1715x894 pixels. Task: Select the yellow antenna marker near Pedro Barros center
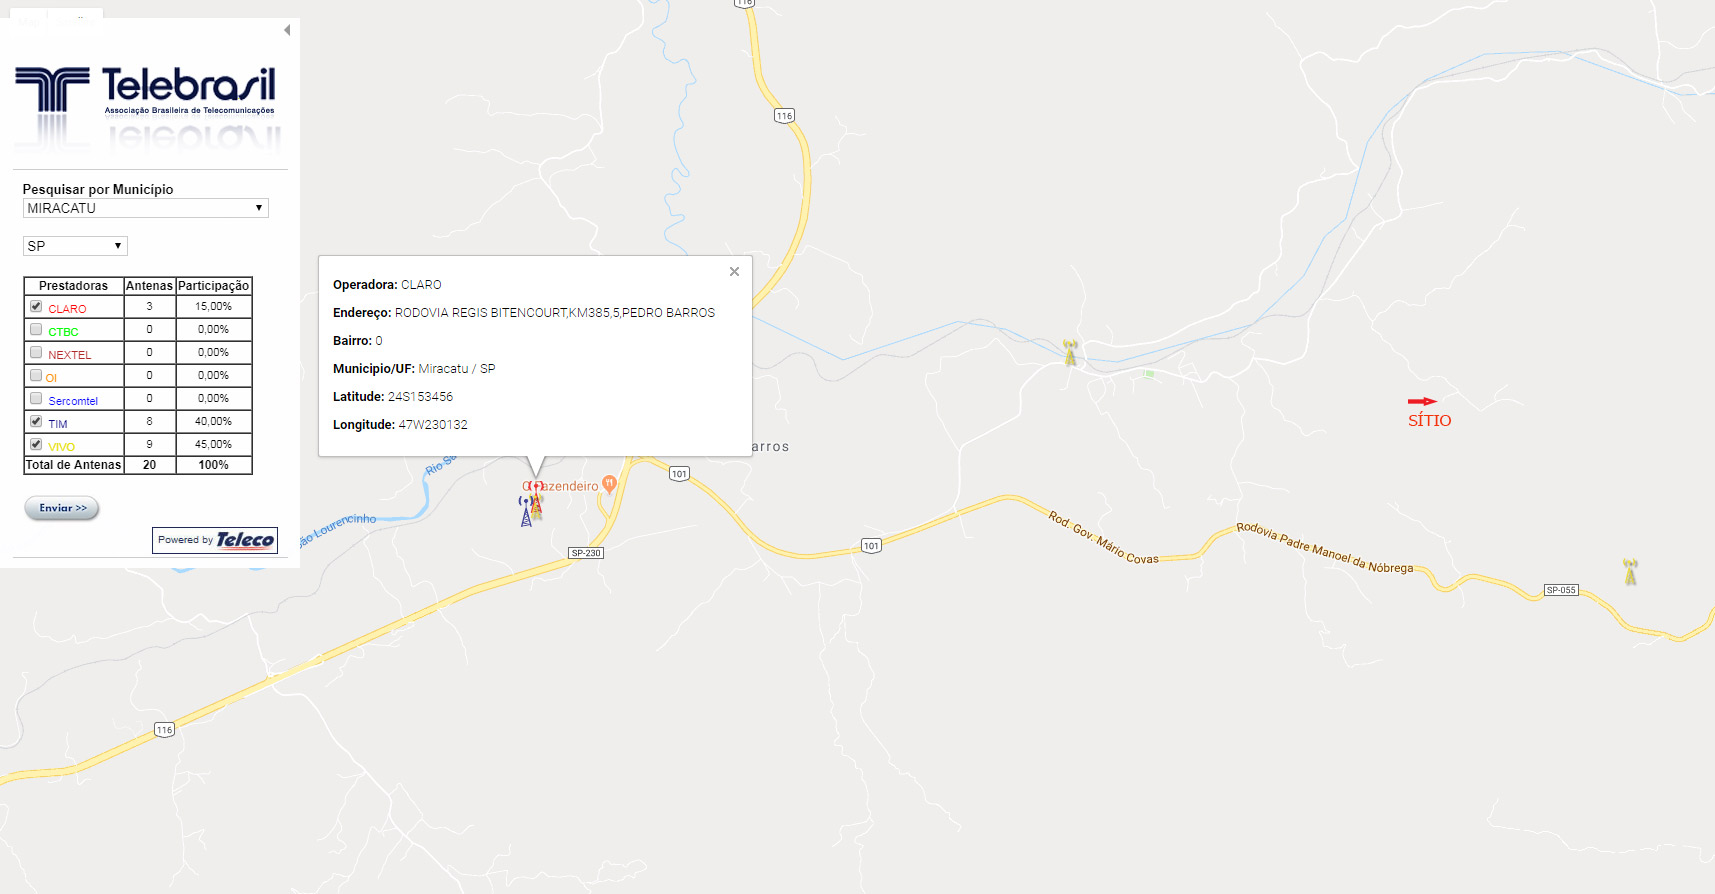point(1071,353)
